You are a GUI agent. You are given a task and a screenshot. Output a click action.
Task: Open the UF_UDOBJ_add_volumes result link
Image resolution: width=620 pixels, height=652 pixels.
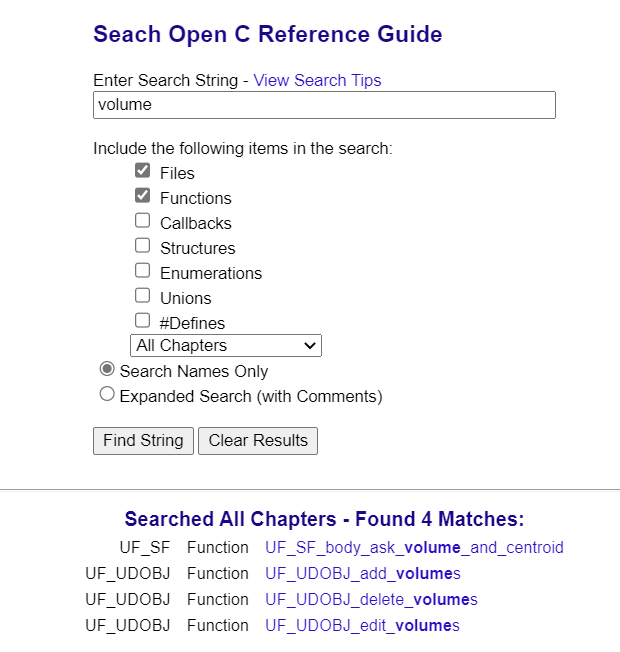tap(363, 574)
